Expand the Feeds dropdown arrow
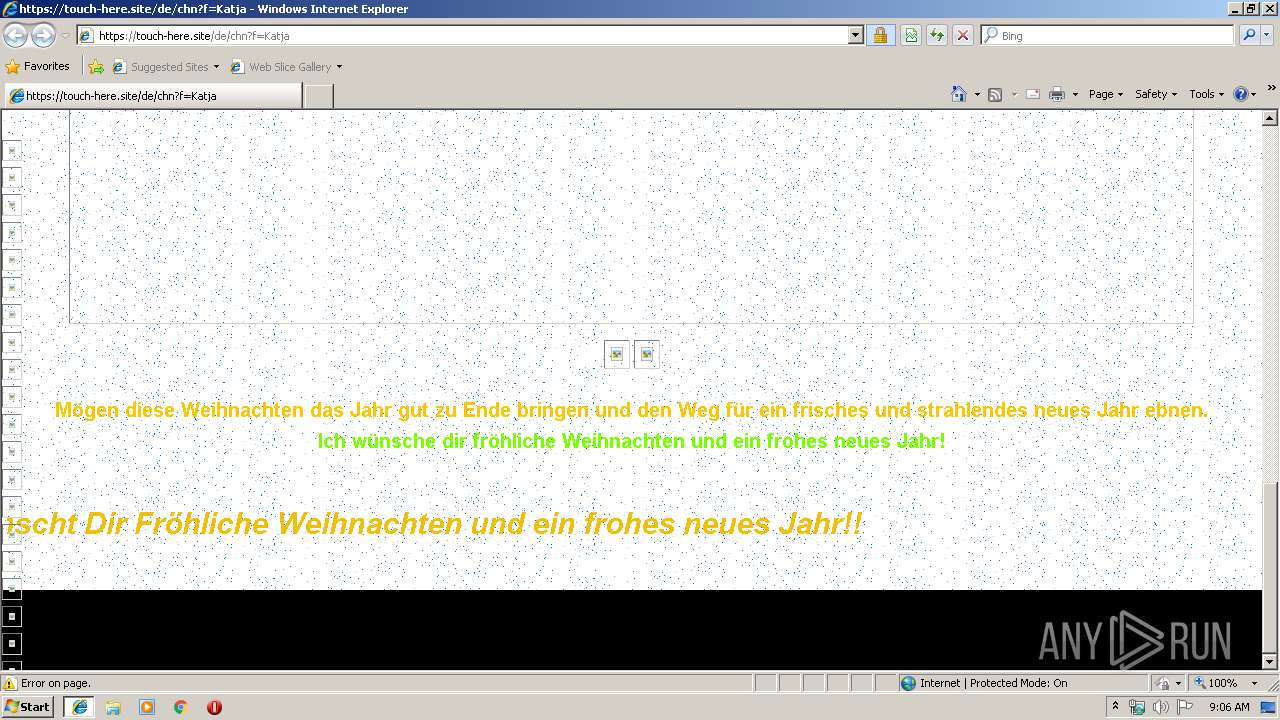1280x720 pixels. click(x=1013, y=94)
